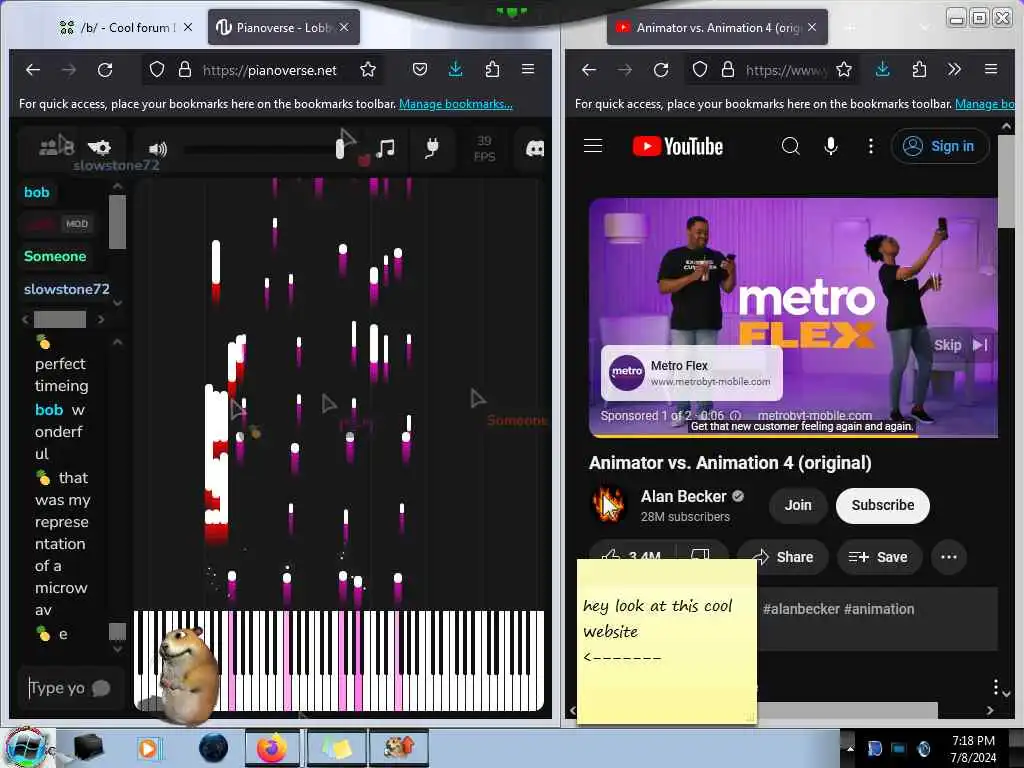1024x768 pixels.
Task: Open the Windows Start button
Action: tap(27, 748)
